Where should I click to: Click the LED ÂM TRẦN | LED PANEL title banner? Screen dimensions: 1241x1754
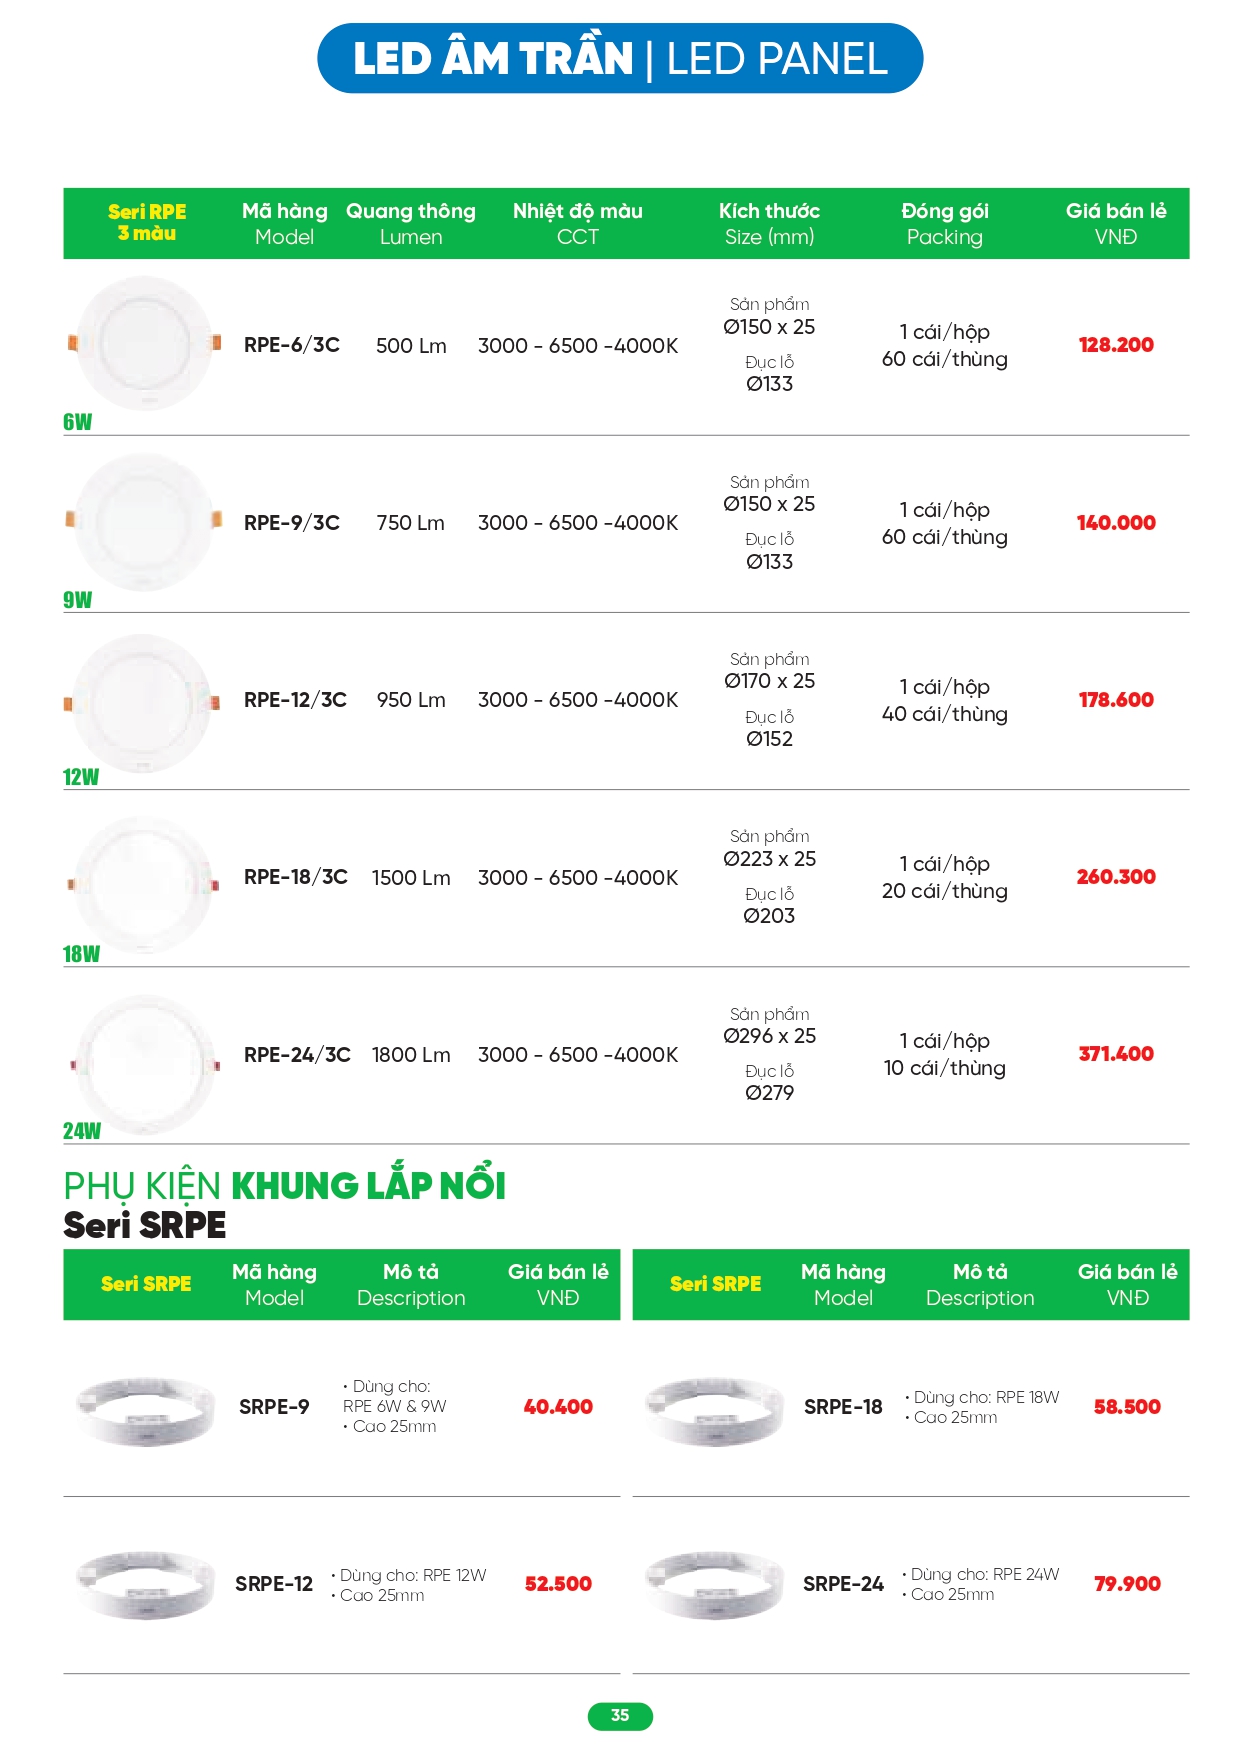(x=620, y=58)
